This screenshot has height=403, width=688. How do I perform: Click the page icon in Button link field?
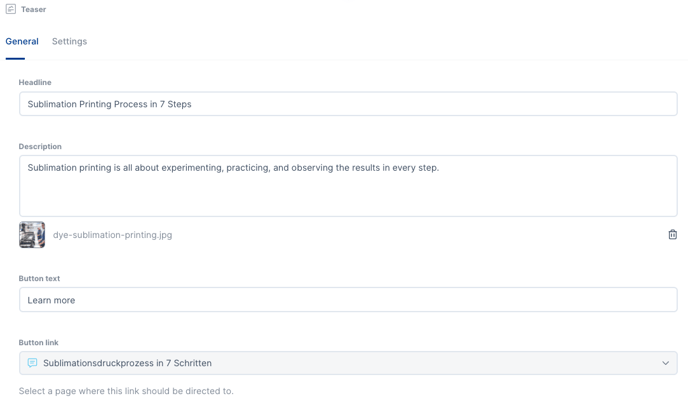(32, 363)
